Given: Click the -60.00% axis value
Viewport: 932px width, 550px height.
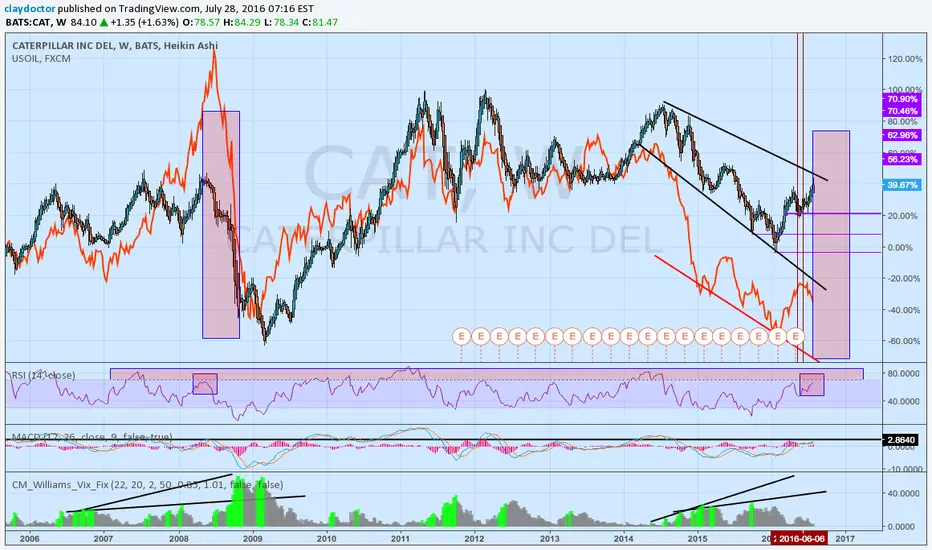Looking at the screenshot, I should pos(903,341).
